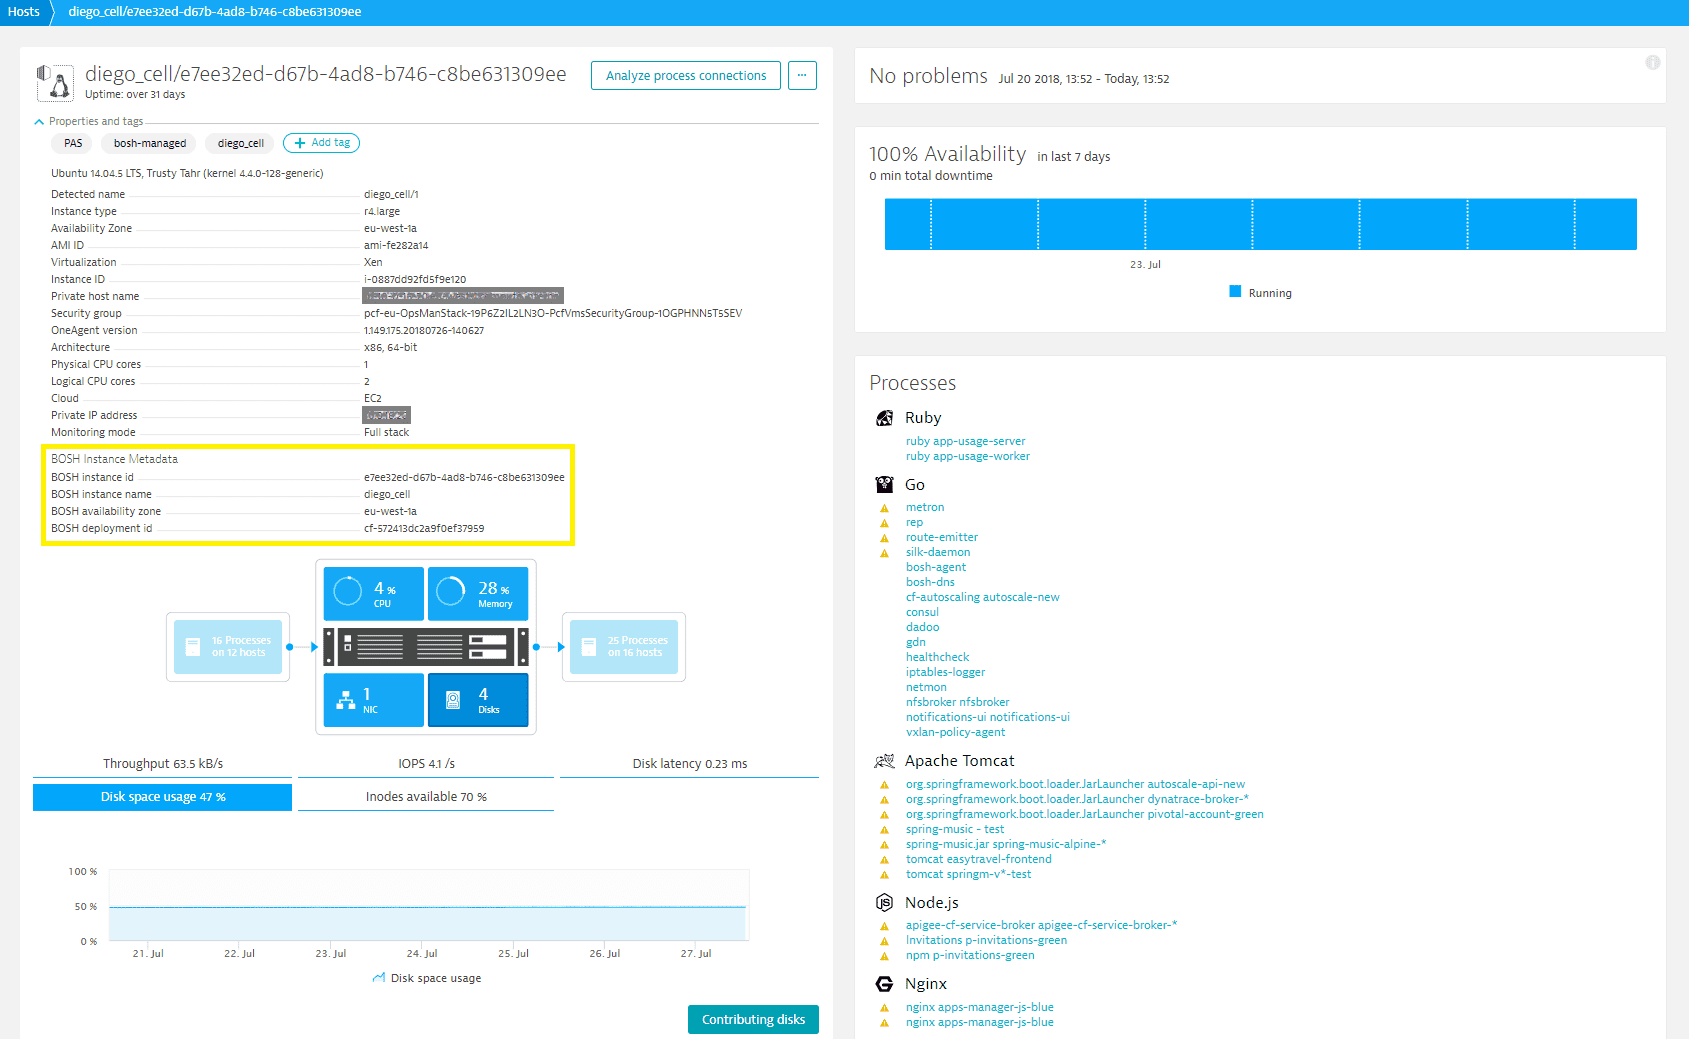This screenshot has width=1689, height=1039.
Task: Open JarLauncher dynatrace-broker-* process
Action: (x=1077, y=799)
